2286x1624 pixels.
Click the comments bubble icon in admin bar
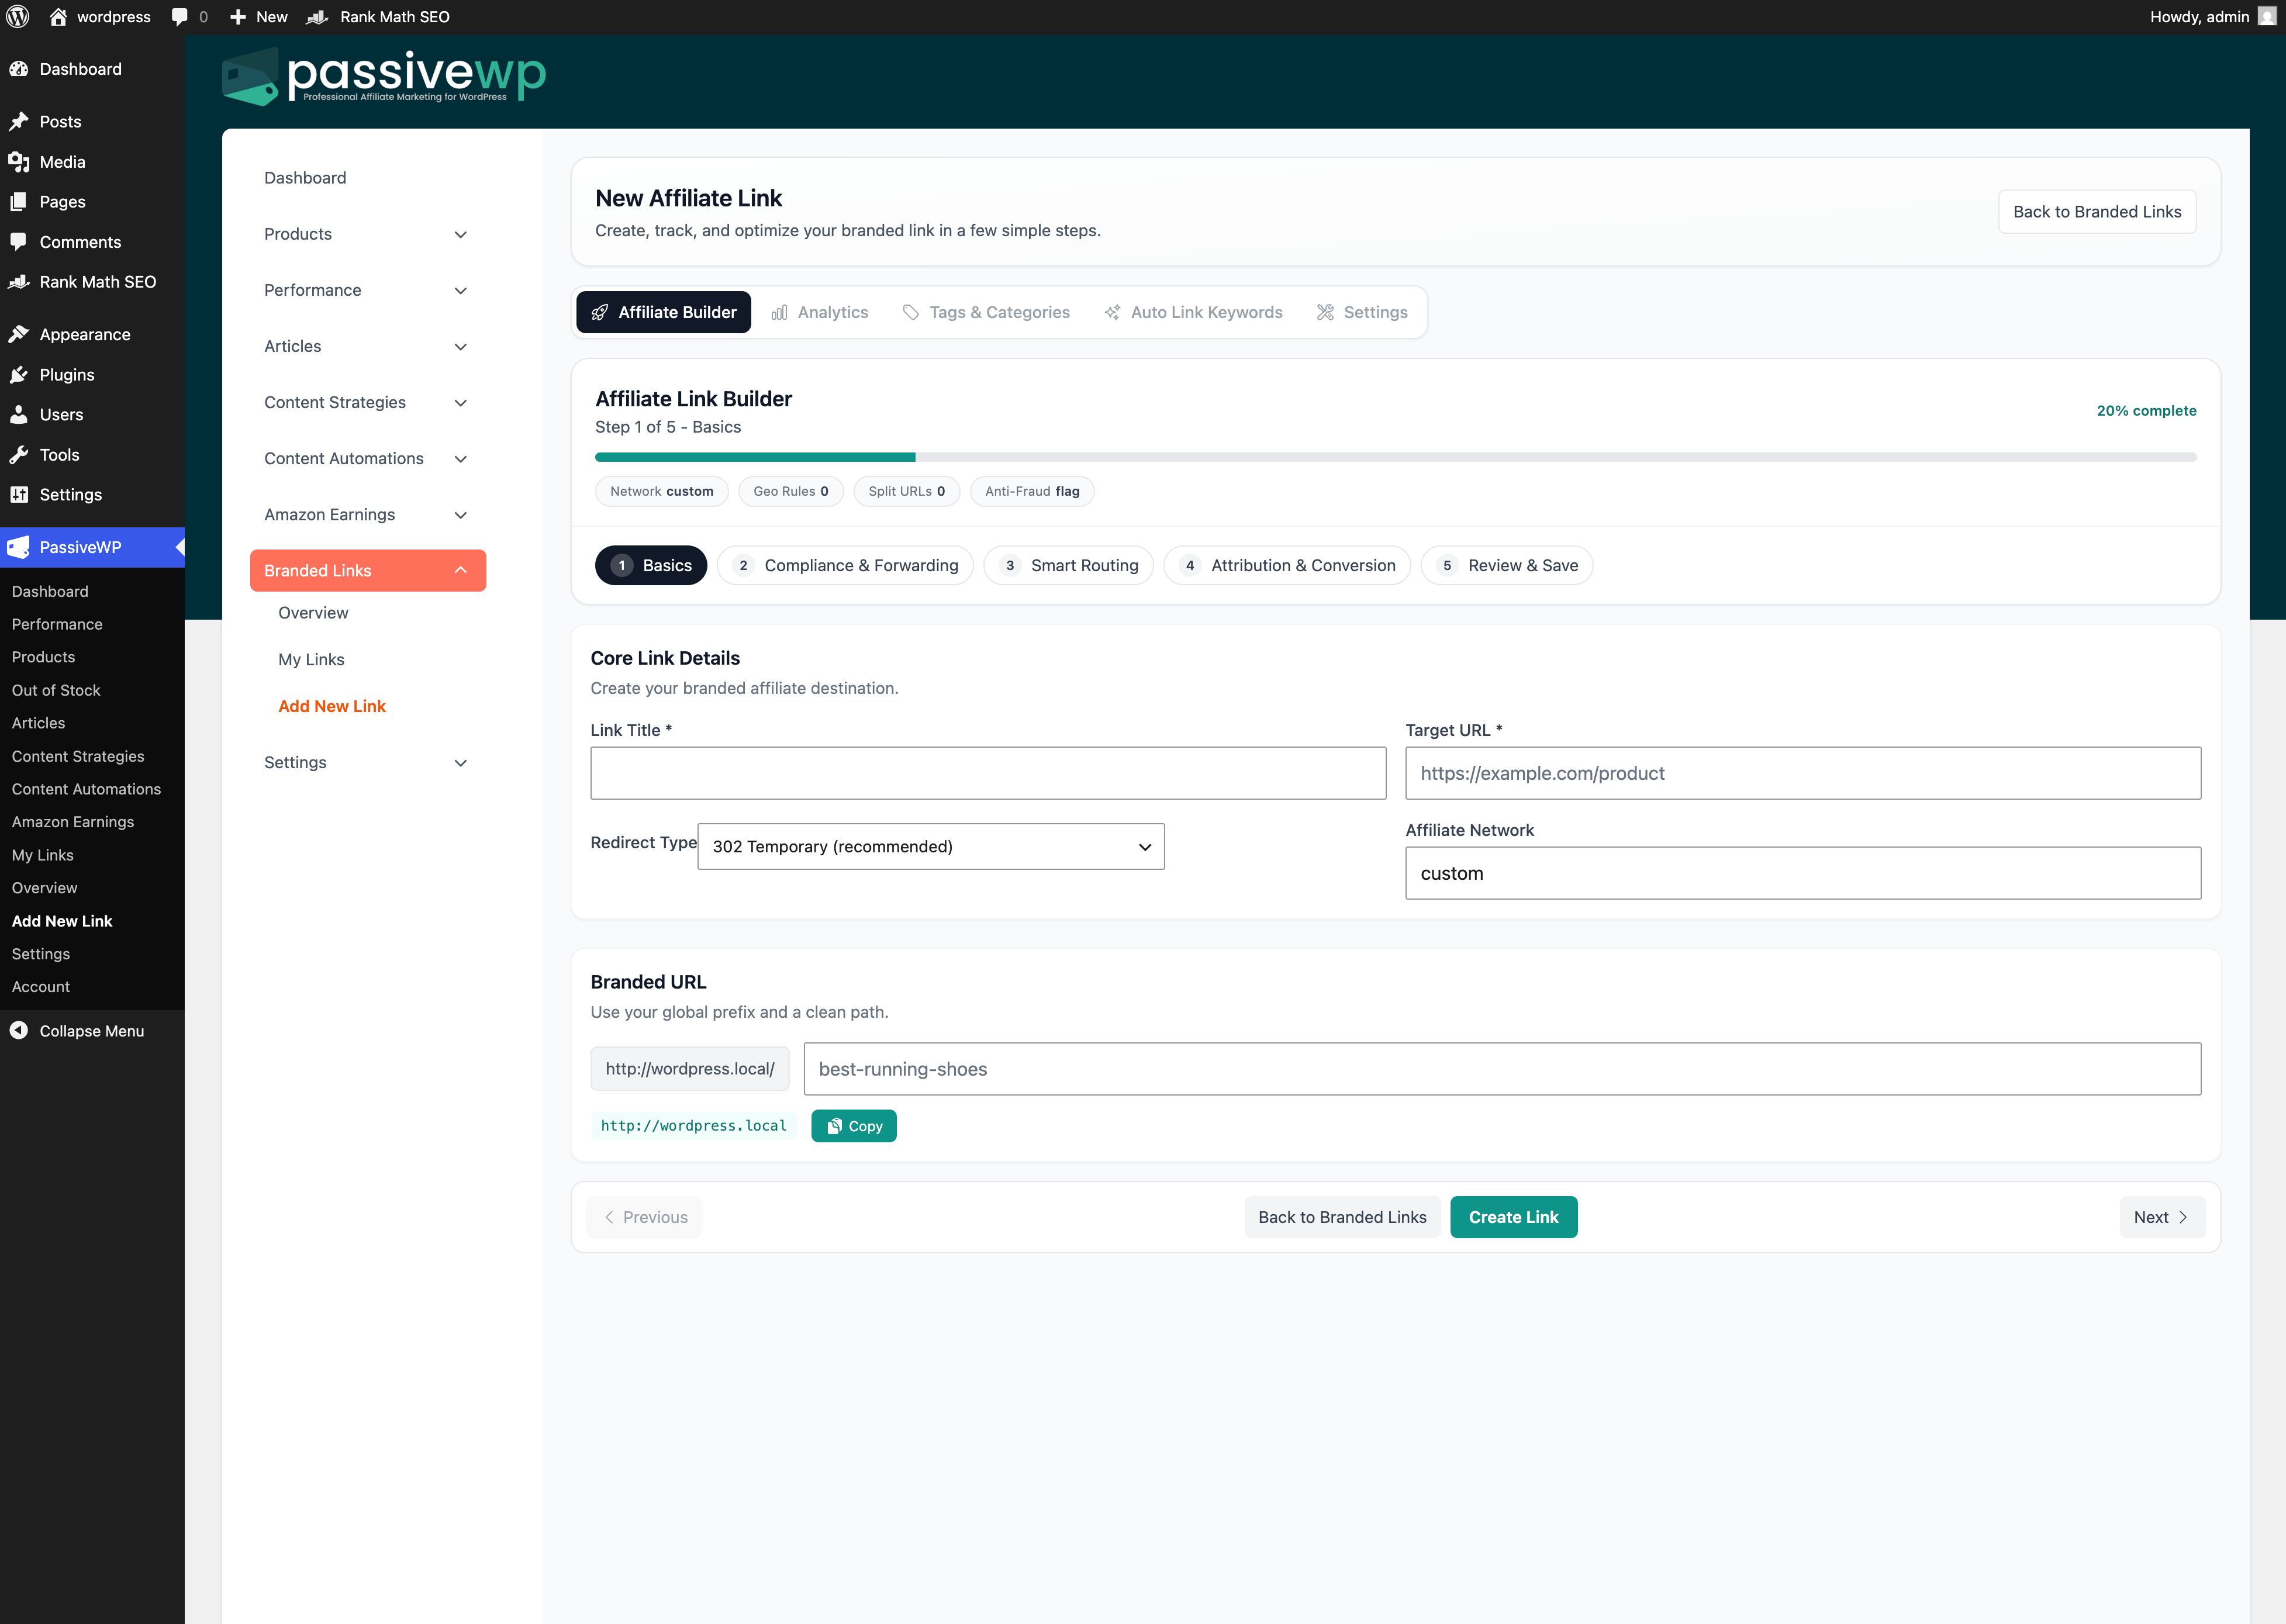click(x=181, y=16)
